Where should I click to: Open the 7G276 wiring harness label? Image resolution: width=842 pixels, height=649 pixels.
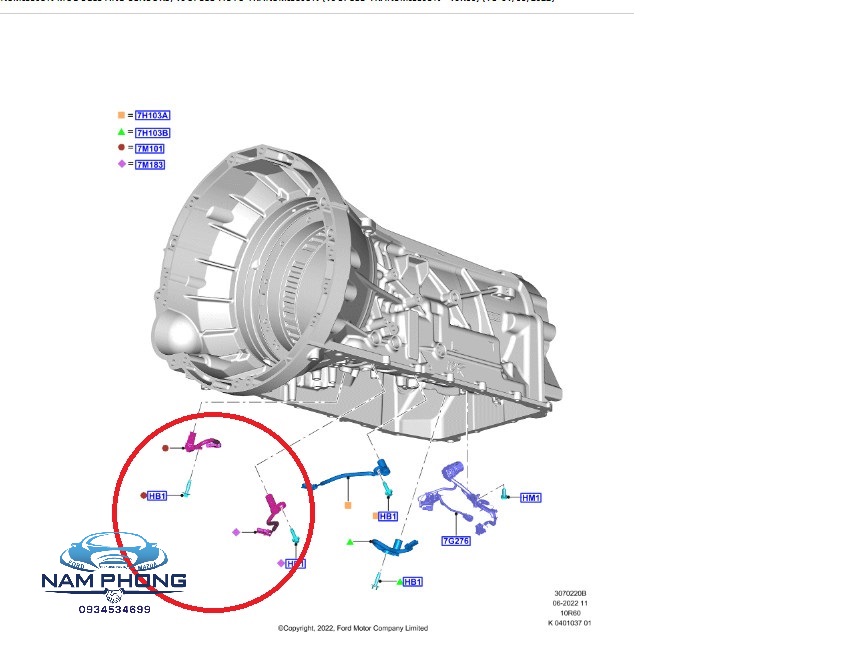click(x=456, y=541)
